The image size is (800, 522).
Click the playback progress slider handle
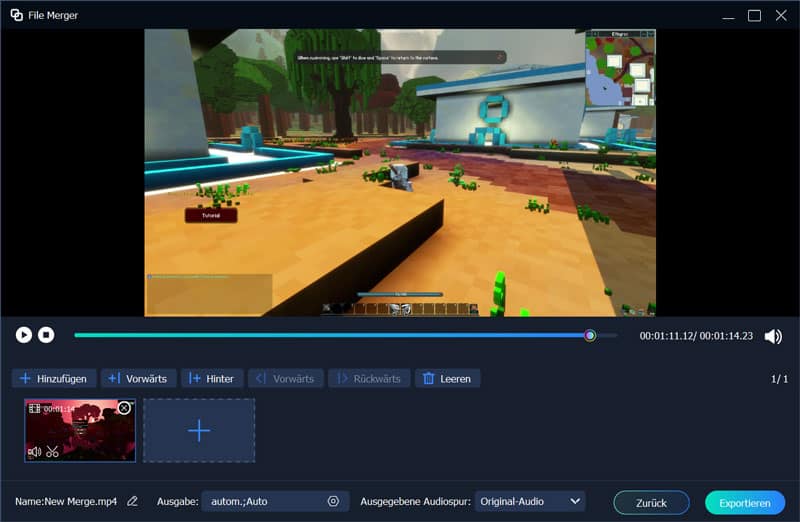pos(590,335)
